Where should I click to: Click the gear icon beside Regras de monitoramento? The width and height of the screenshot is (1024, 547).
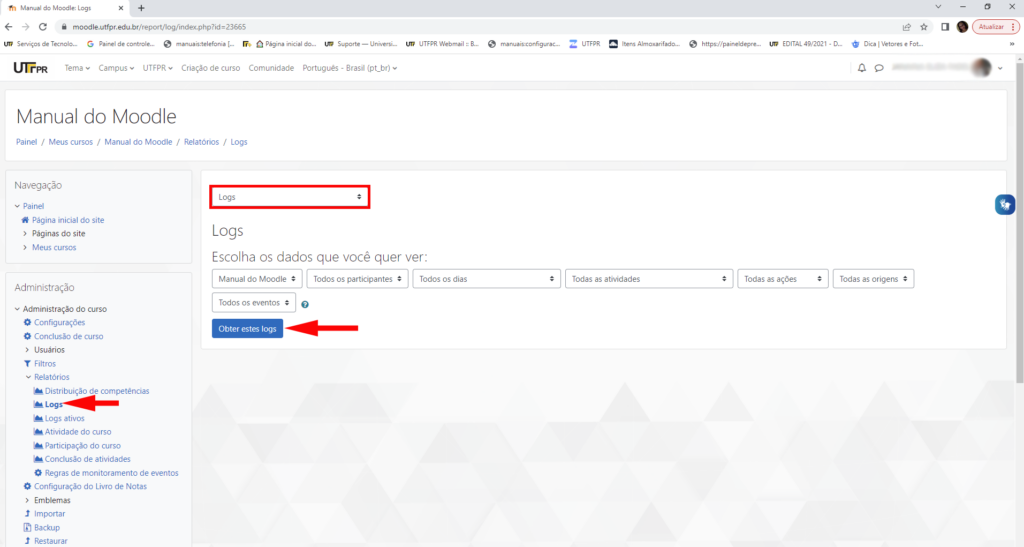pyautogui.click(x=38, y=473)
